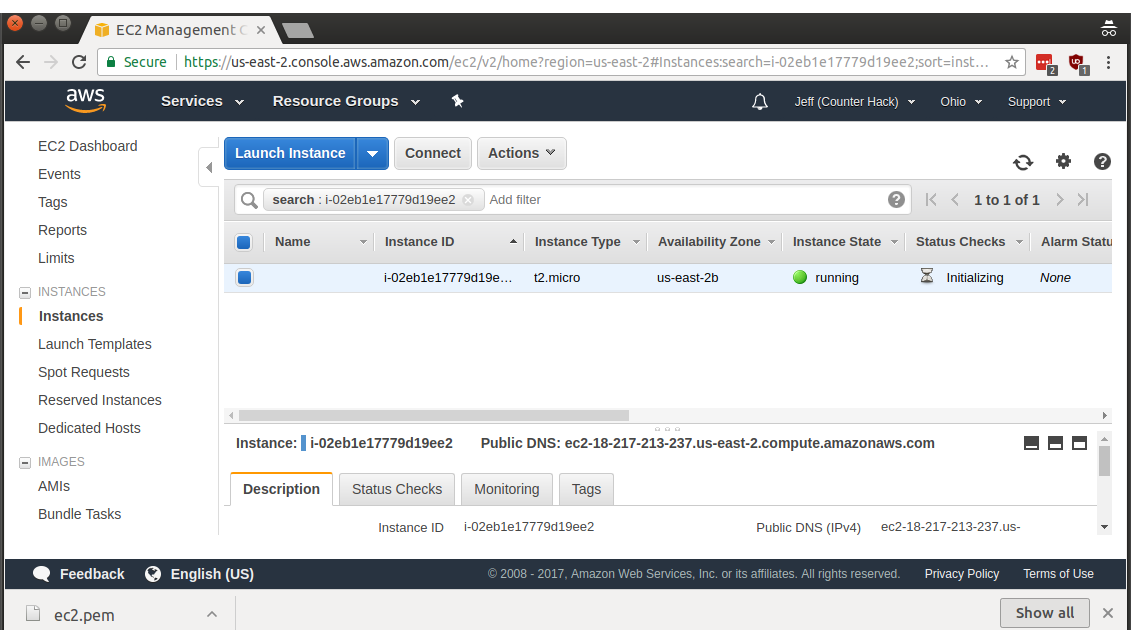Open AMIs in the sidebar
Viewport: 1131px width, 643px height.
[54, 486]
